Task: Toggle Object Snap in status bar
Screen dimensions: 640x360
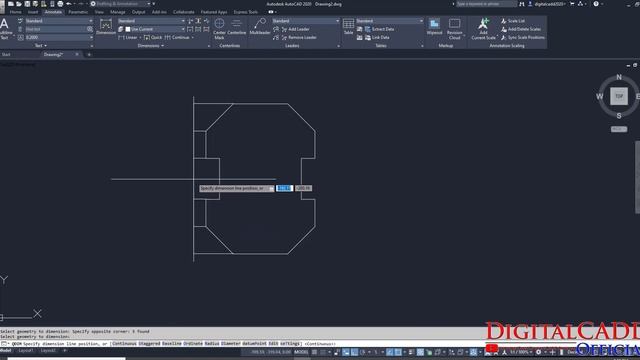Action: click(x=398, y=352)
